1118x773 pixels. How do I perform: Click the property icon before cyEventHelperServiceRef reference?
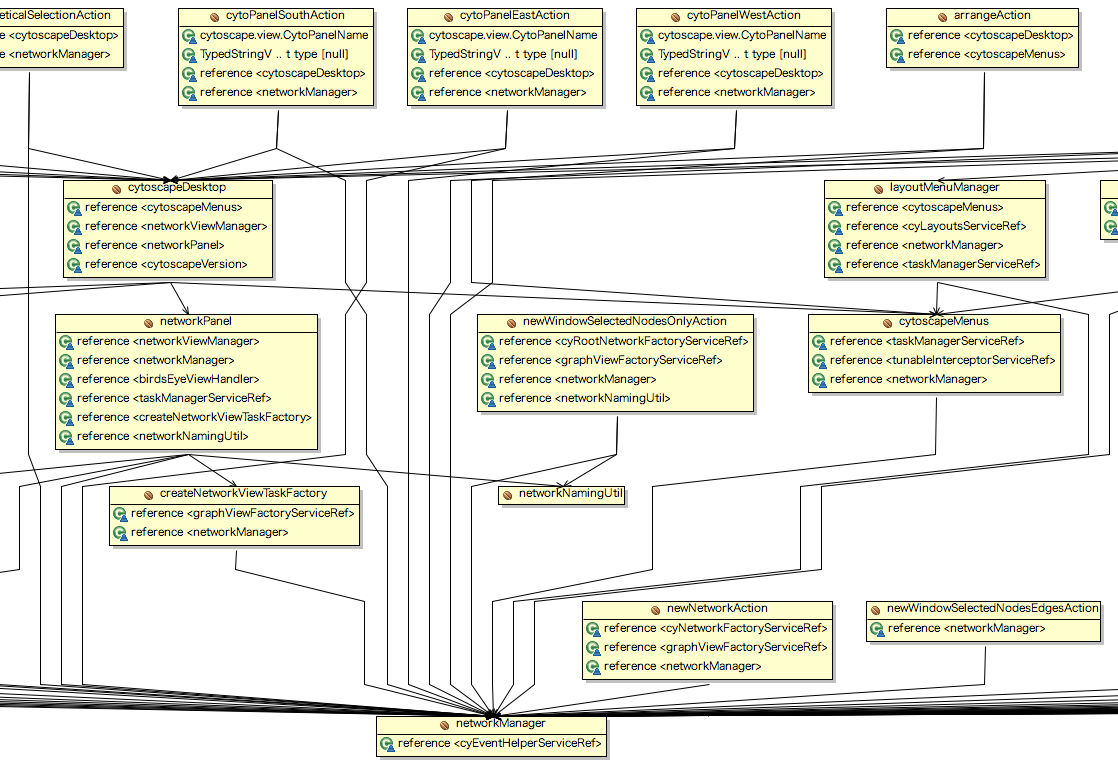click(387, 743)
